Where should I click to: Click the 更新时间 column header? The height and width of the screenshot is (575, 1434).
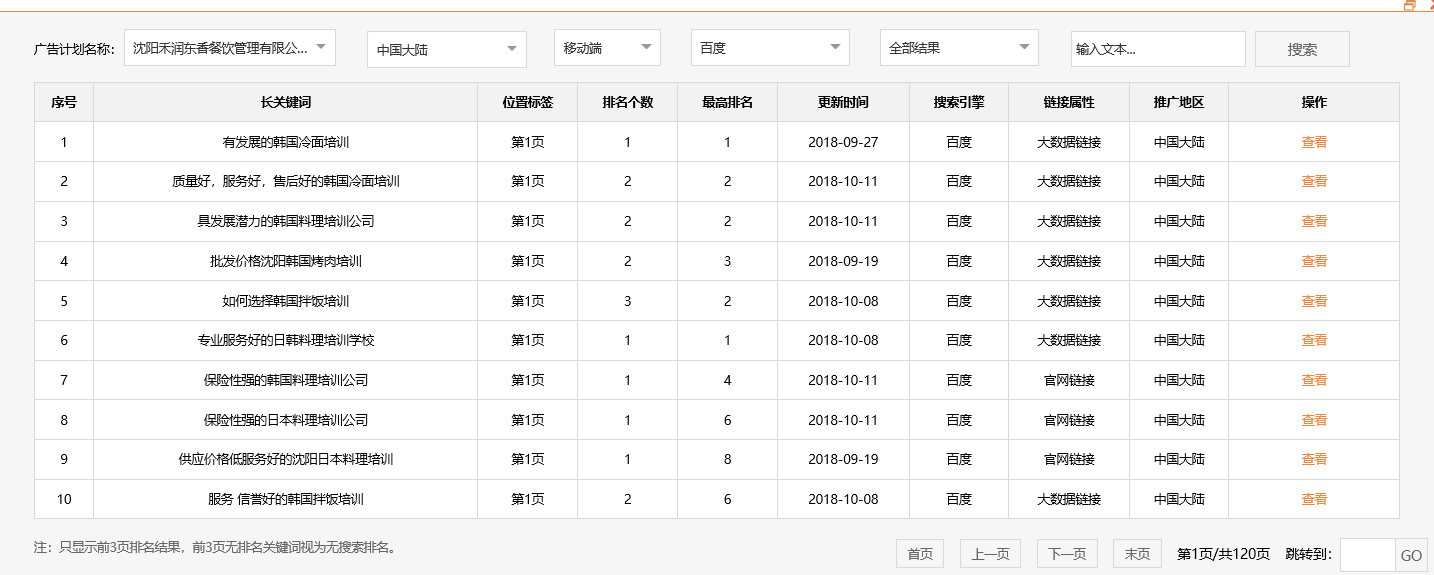coord(843,102)
